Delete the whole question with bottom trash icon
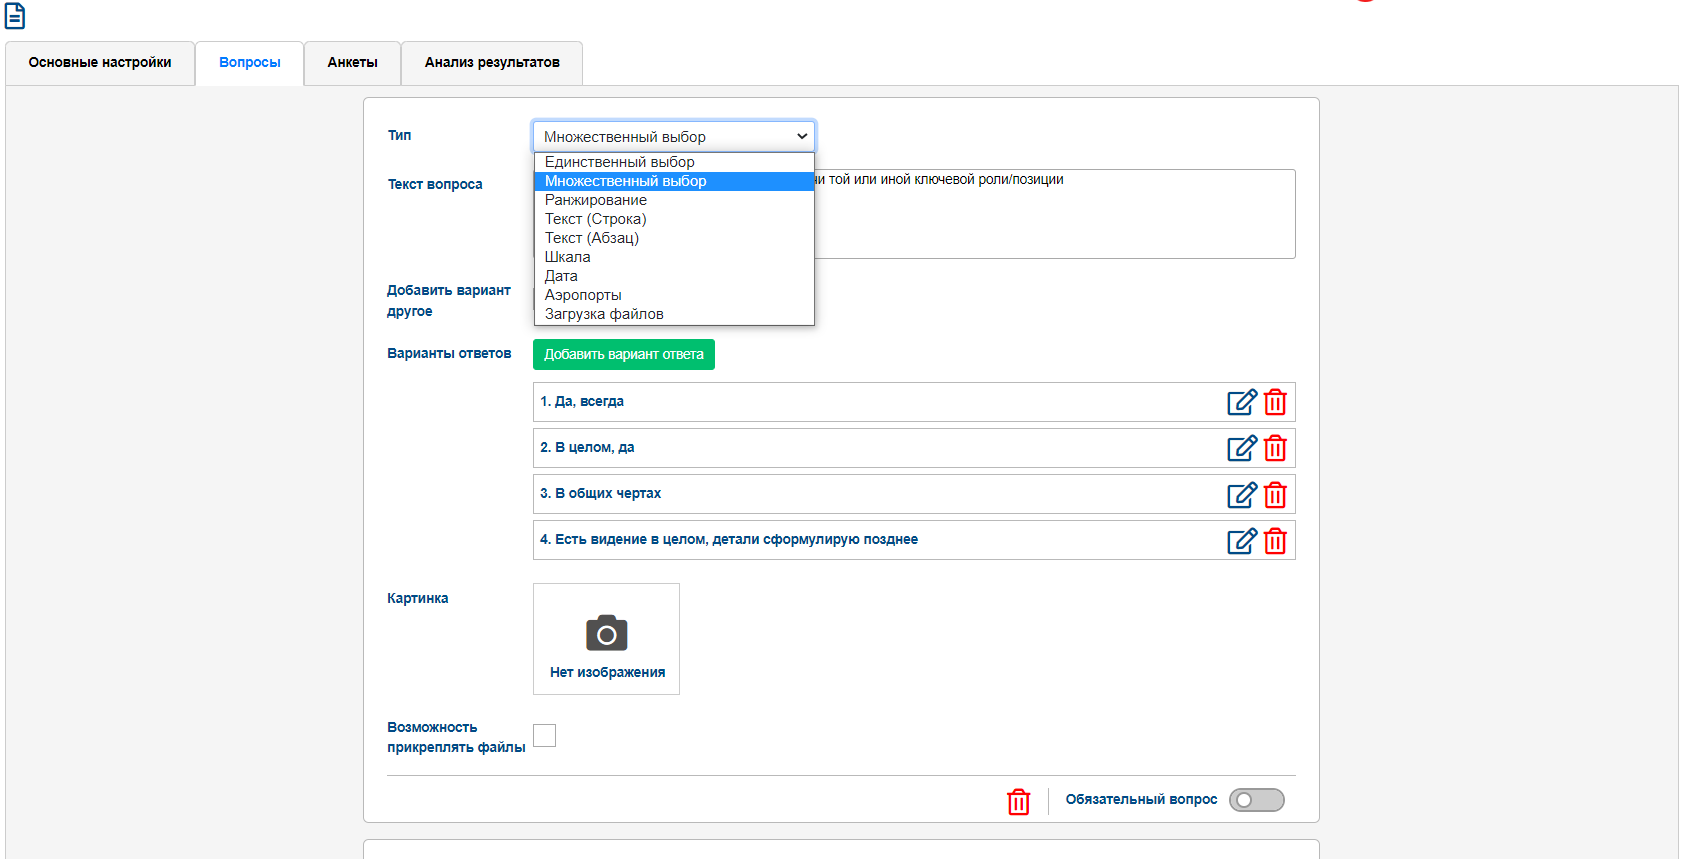 pos(1018,802)
